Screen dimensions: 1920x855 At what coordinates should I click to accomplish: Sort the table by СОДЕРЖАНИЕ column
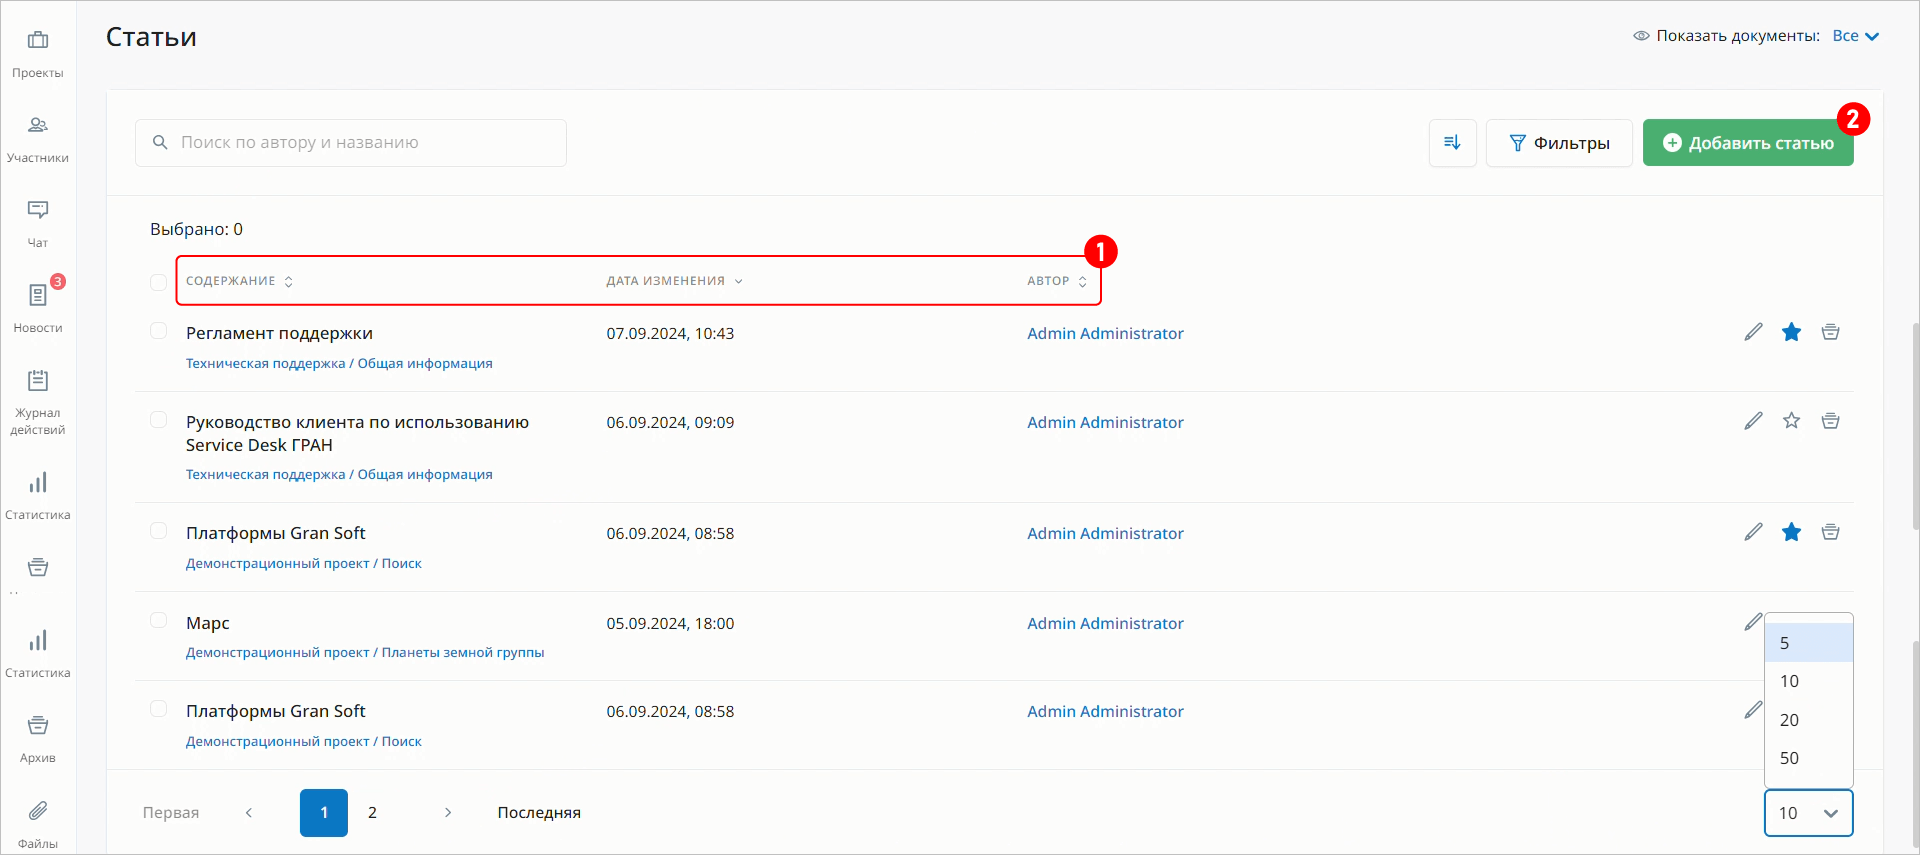point(239,281)
